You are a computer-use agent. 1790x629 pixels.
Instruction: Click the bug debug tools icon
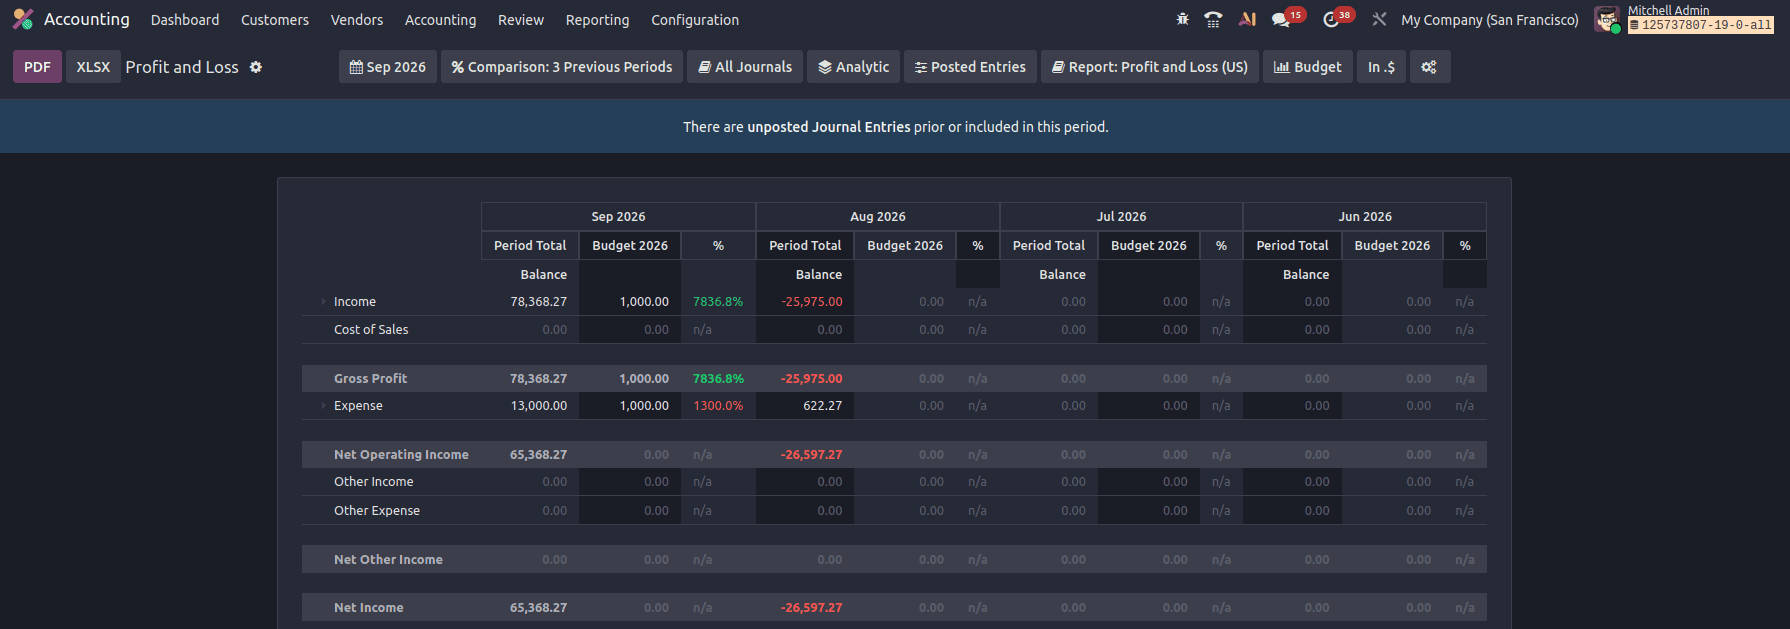click(1183, 19)
